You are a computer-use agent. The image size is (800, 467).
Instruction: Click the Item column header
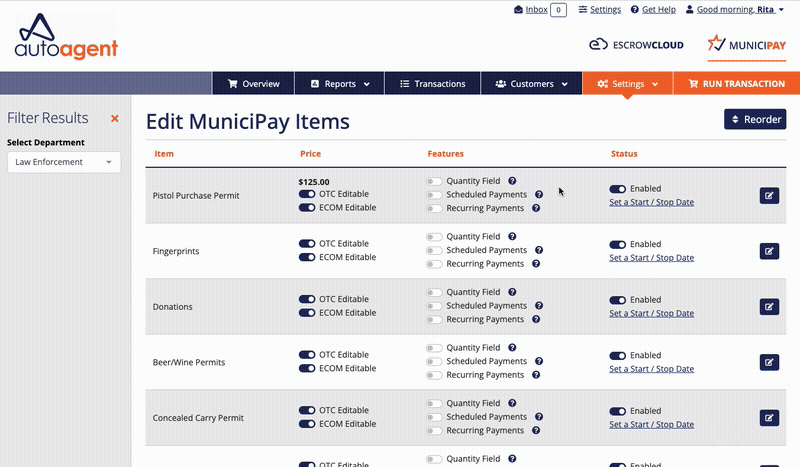164,154
